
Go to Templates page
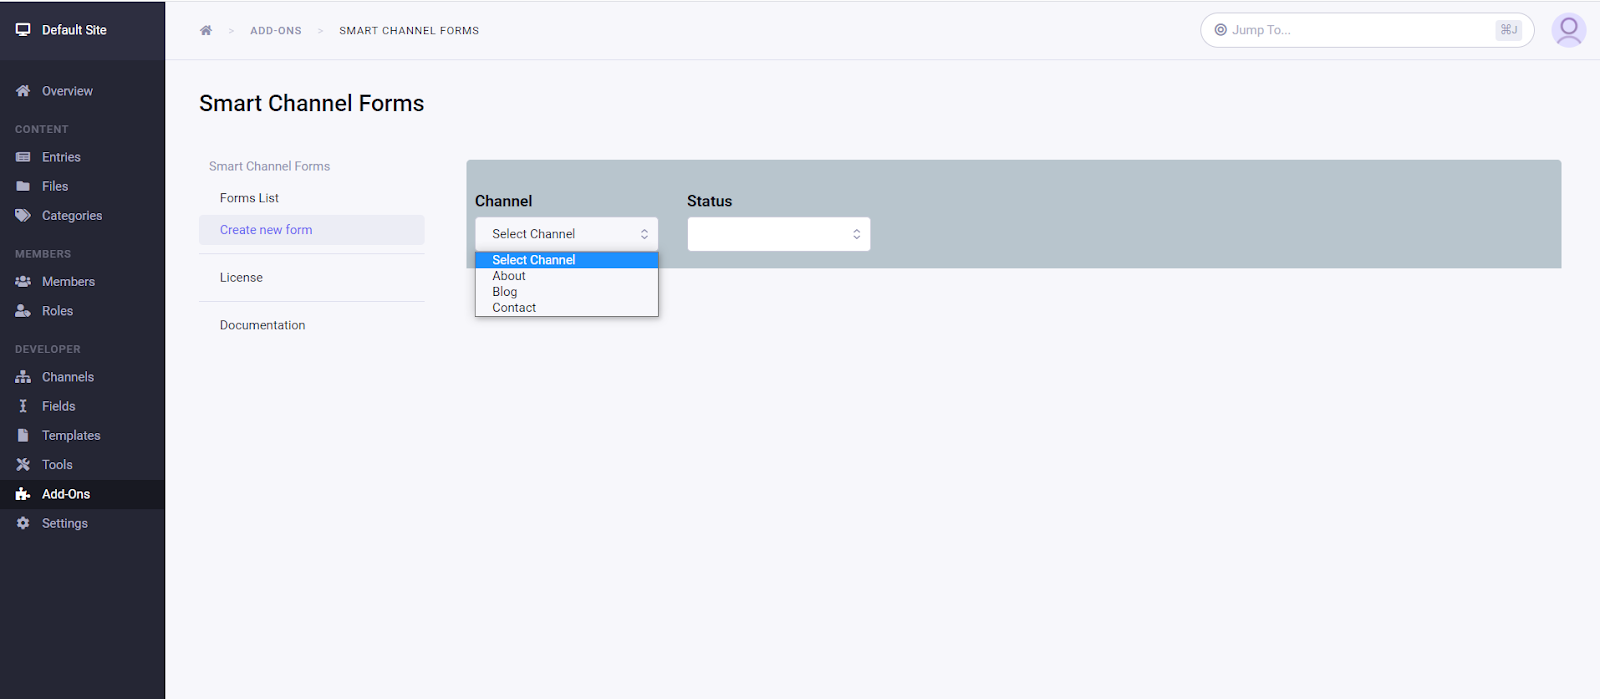pos(71,436)
